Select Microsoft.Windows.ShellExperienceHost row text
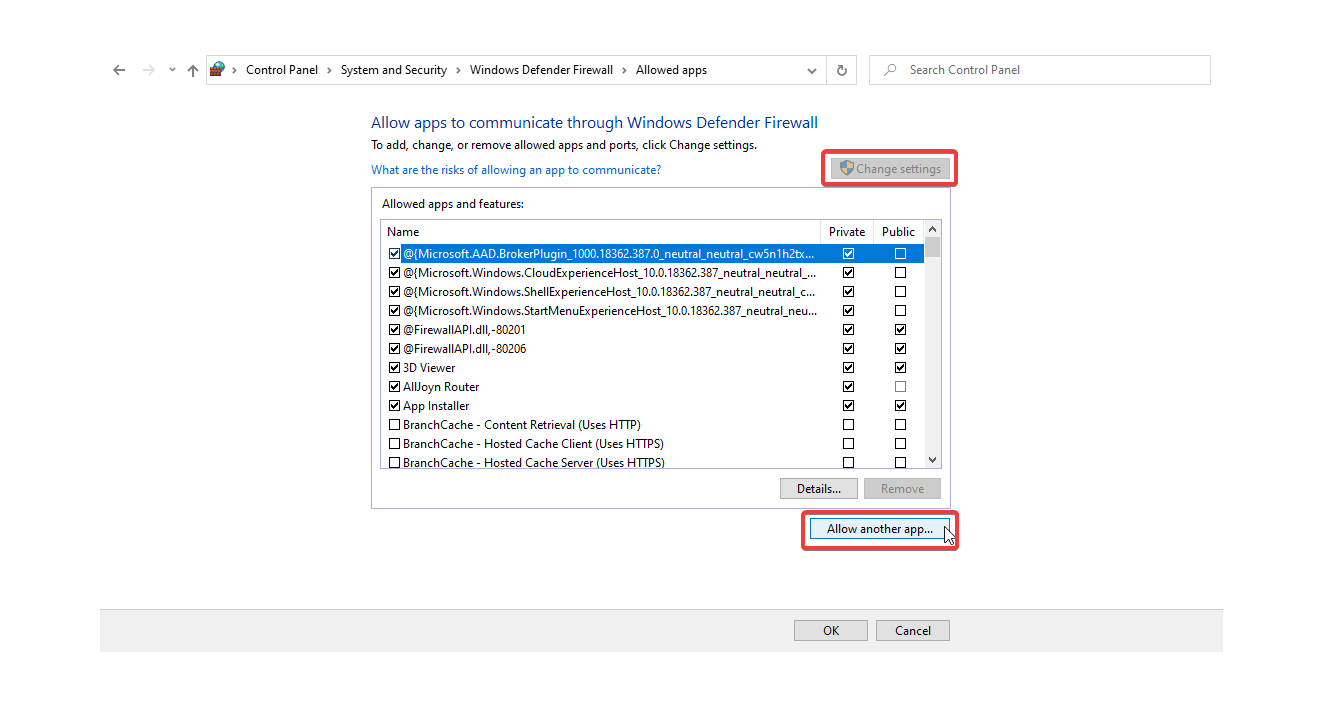 (609, 292)
